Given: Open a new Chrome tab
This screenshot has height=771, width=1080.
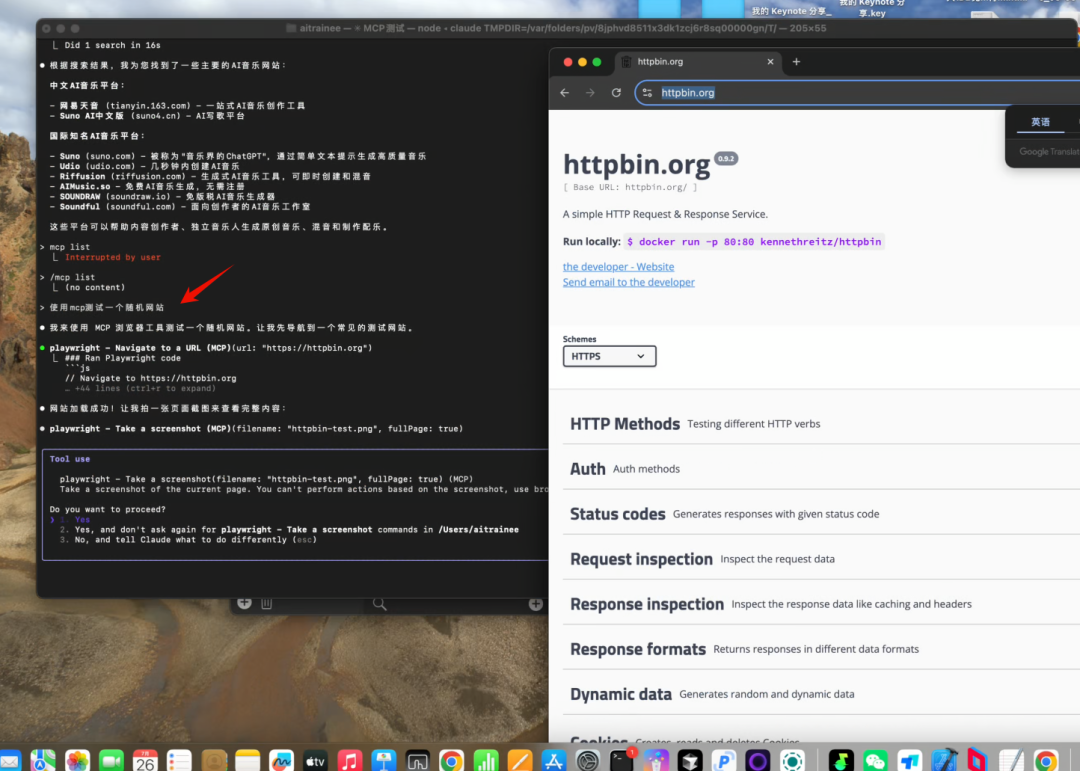Looking at the screenshot, I should click(x=796, y=61).
